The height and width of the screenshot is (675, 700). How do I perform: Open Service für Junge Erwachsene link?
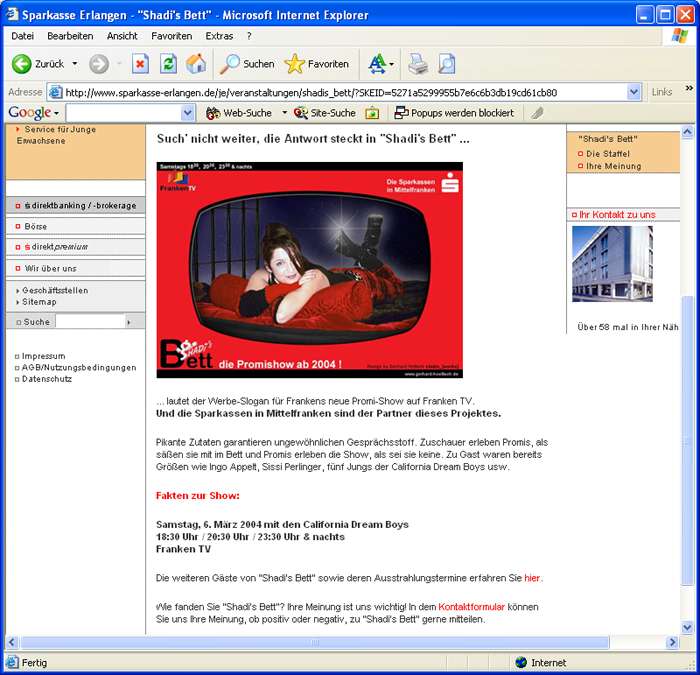coord(56,135)
